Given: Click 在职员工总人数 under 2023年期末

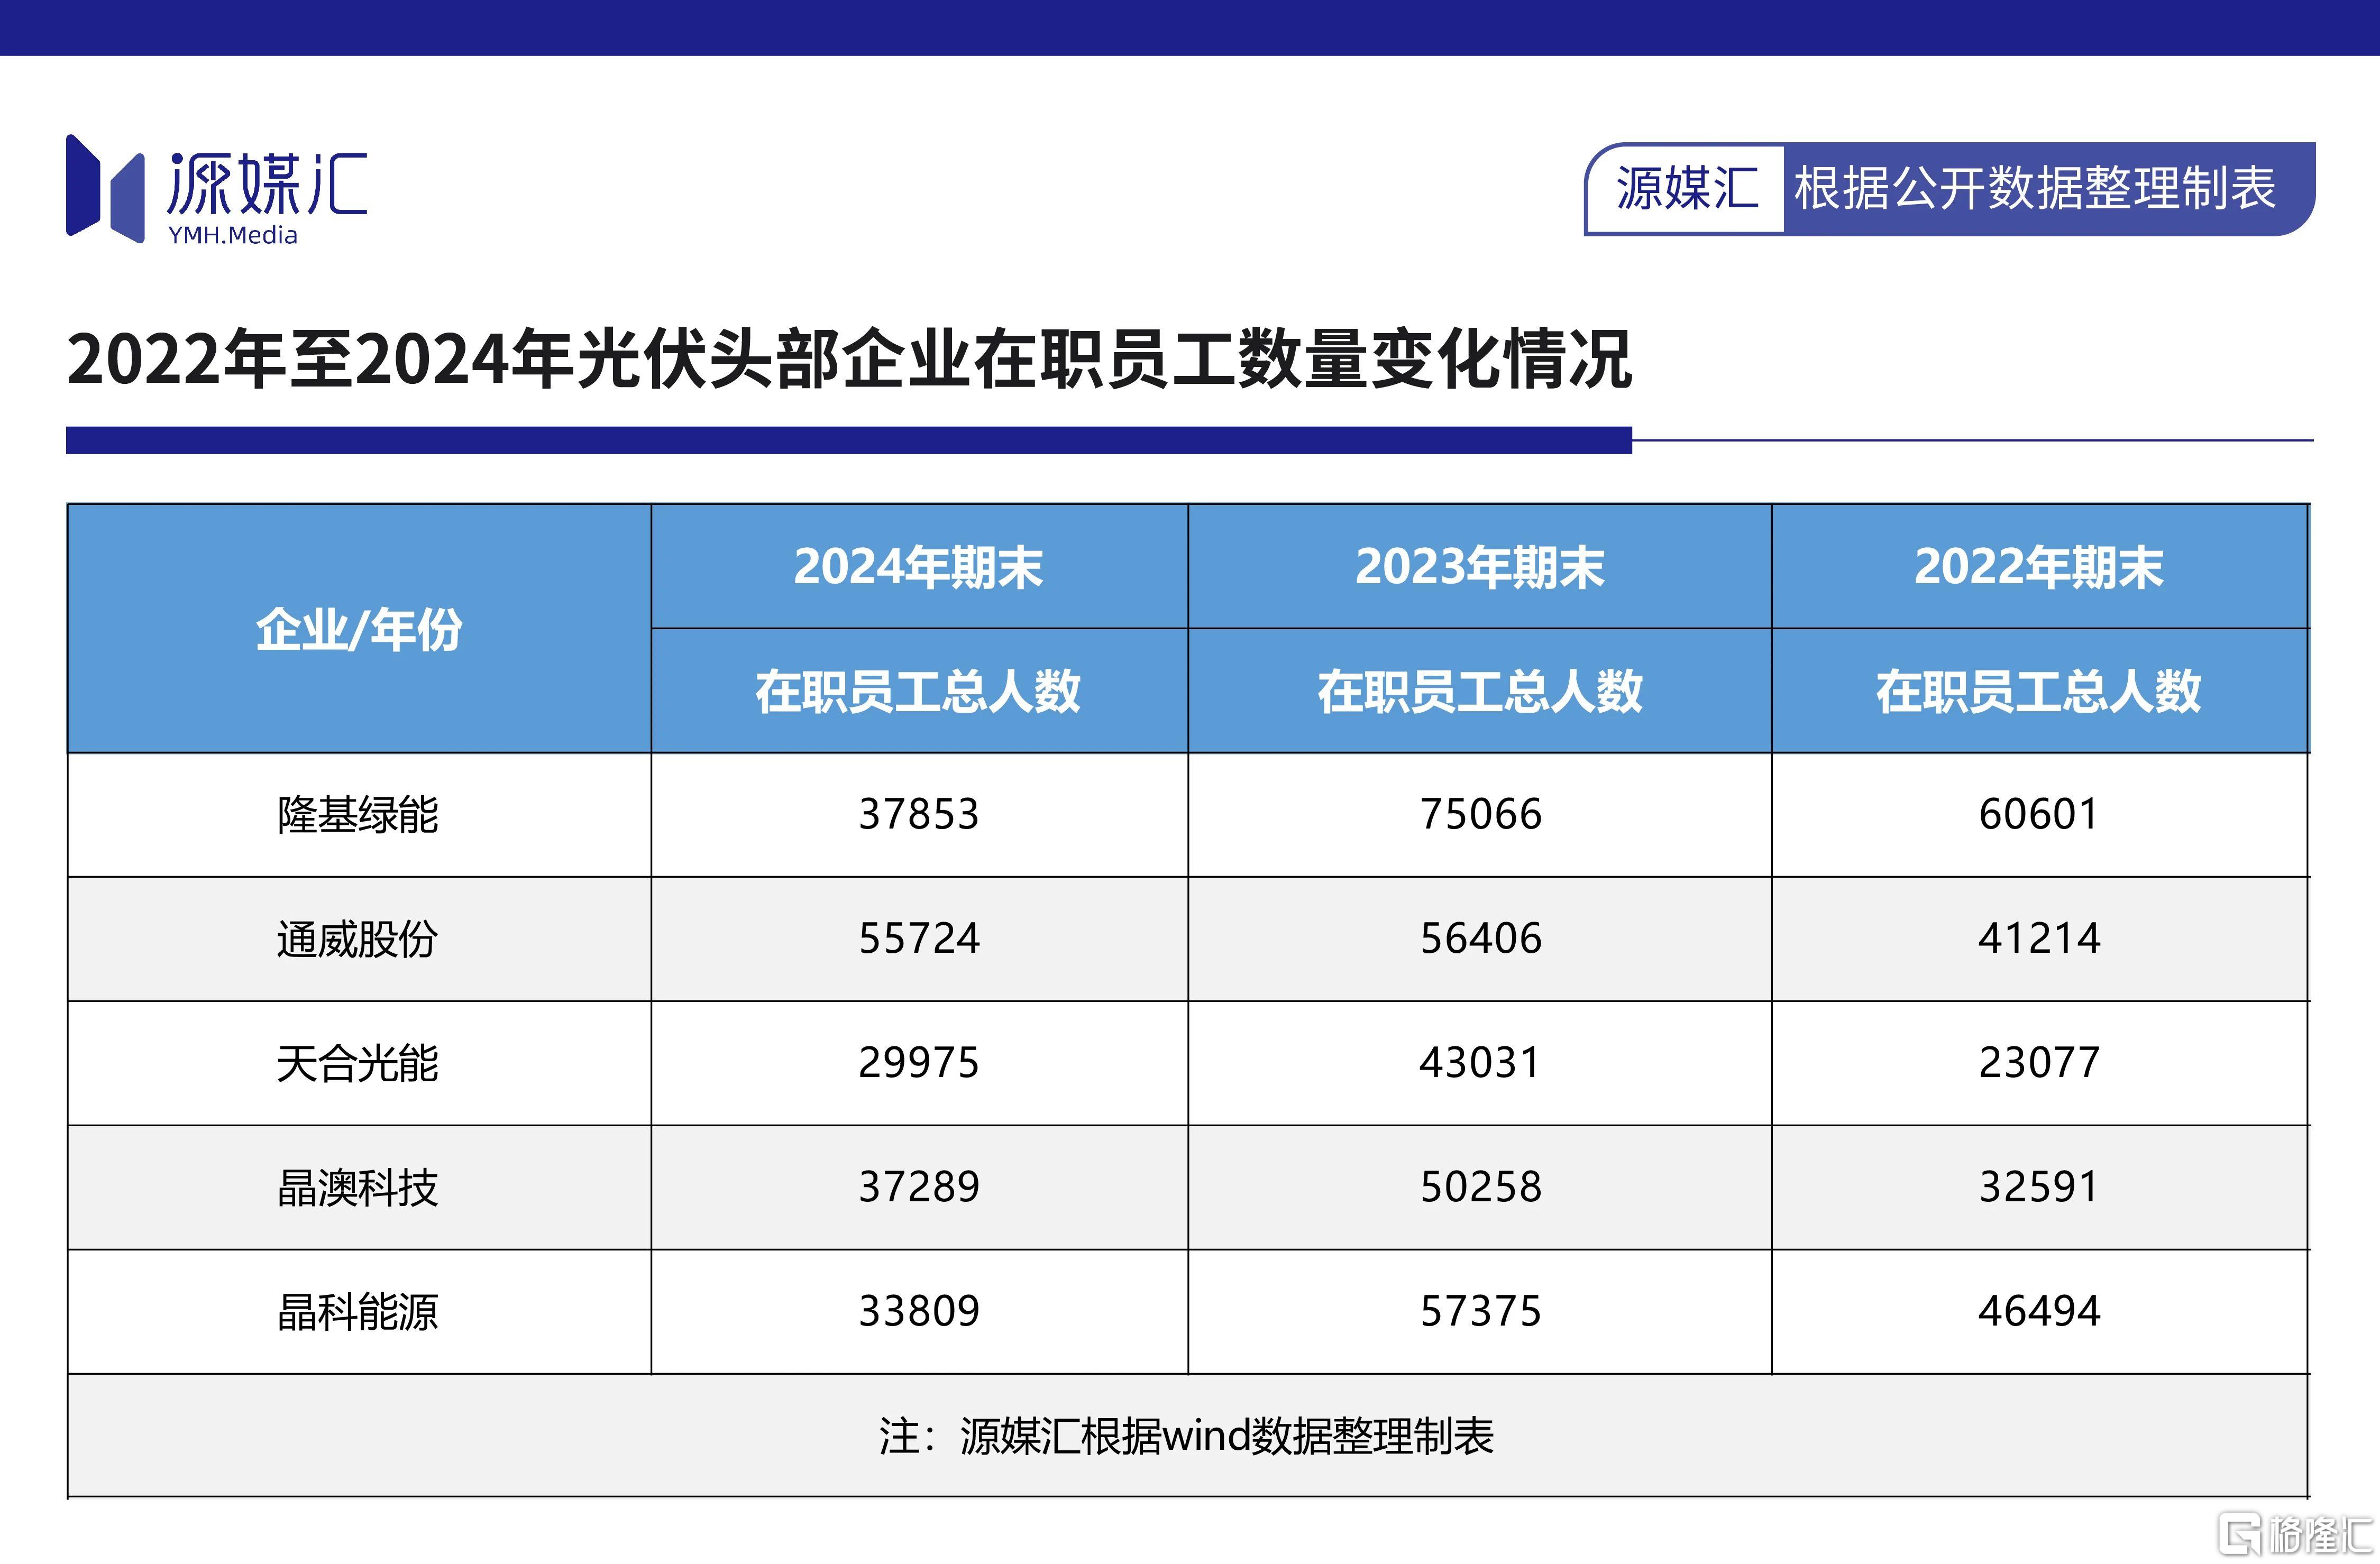Looking at the screenshot, I should [1480, 691].
